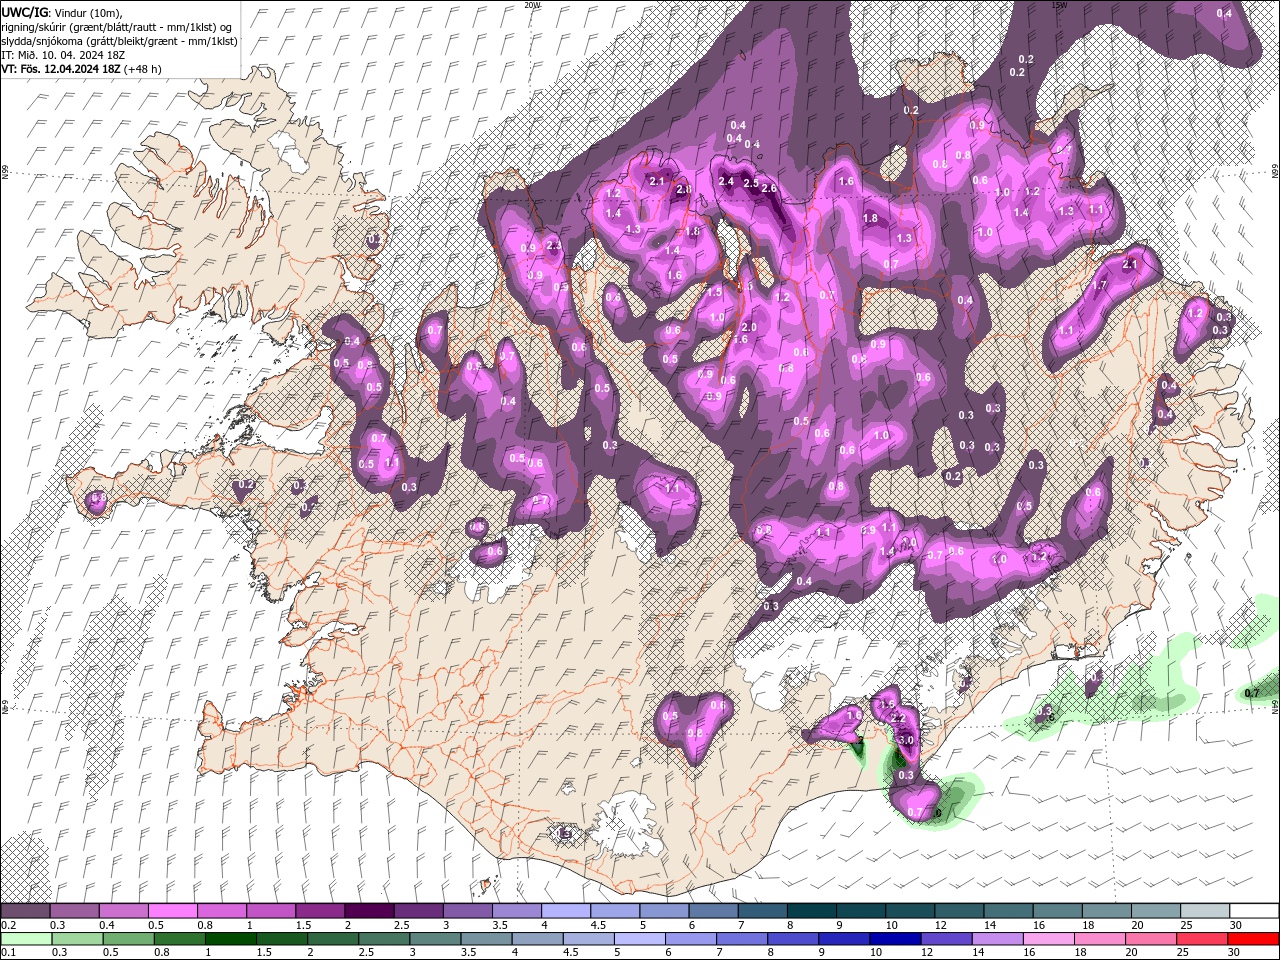Click upper scale swatch between 2 and 2.5
The height and width of the screenshot is (960, 1280).
[x=369, y=912]
